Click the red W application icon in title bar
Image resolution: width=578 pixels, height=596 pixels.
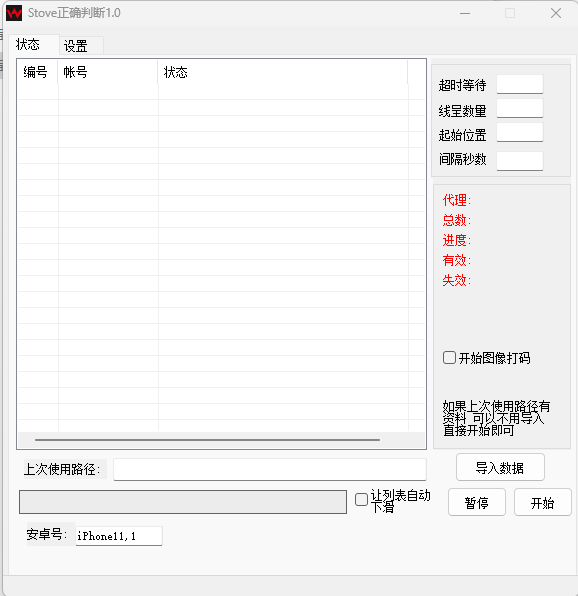14,13
